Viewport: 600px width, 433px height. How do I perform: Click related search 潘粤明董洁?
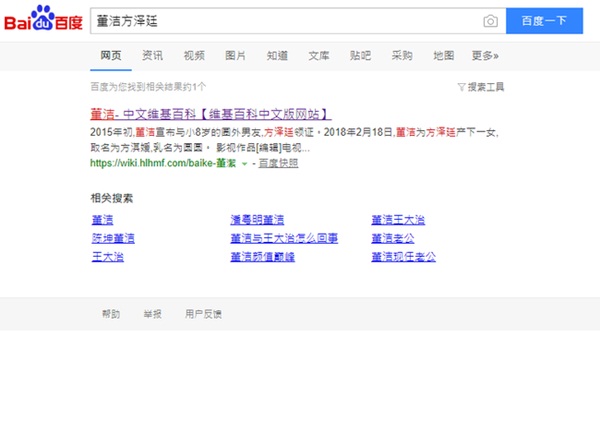(x=258, y=220)
